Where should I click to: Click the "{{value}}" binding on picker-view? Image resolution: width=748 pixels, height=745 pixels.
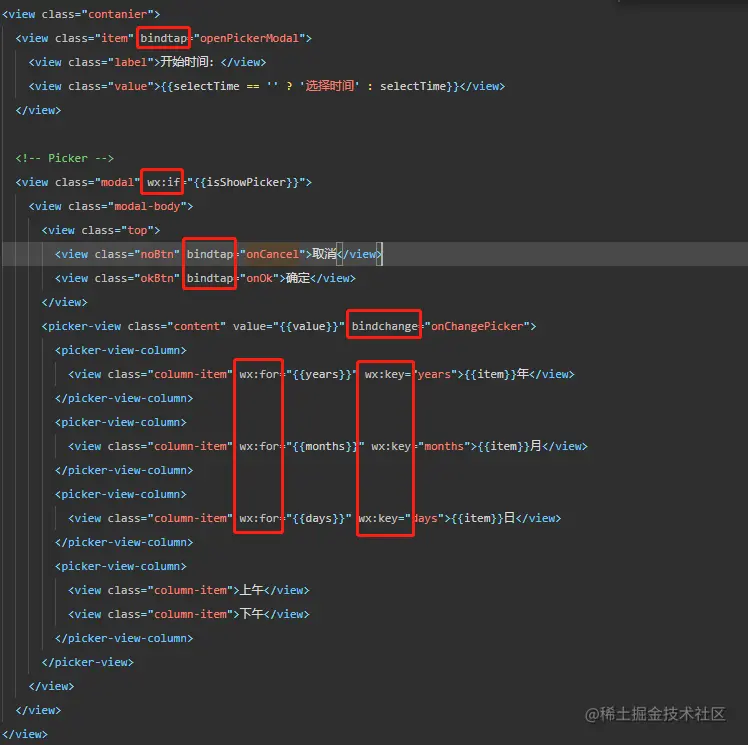[x=309, y=326]
